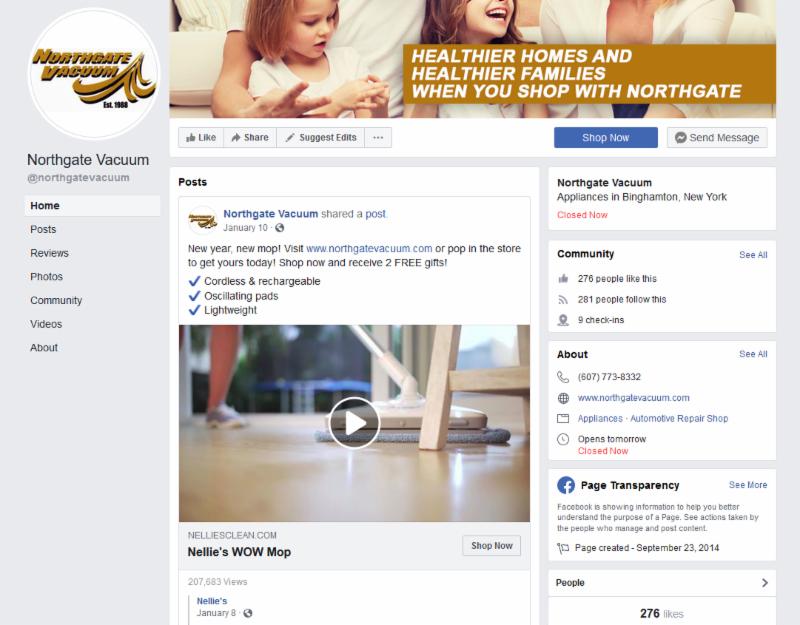The height and width of the screenshot is (625, 800).
Task: Click Shop Now under Nellie's WOW Mop
Action: click(x=491, y=545)
